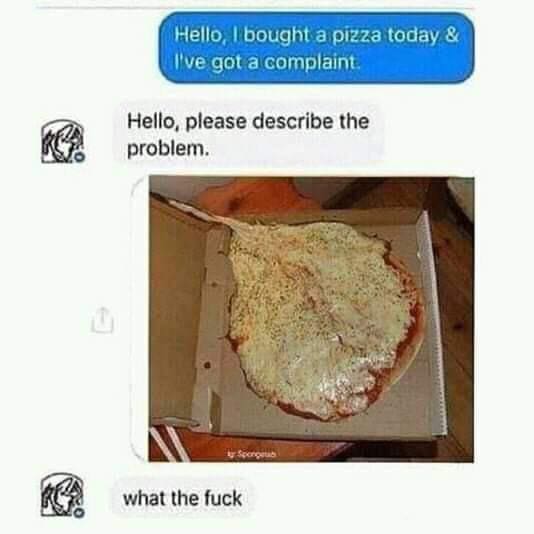Click the status badge on the upper avatar
This screenshot has height=534, width=534.
pos(80,157)
